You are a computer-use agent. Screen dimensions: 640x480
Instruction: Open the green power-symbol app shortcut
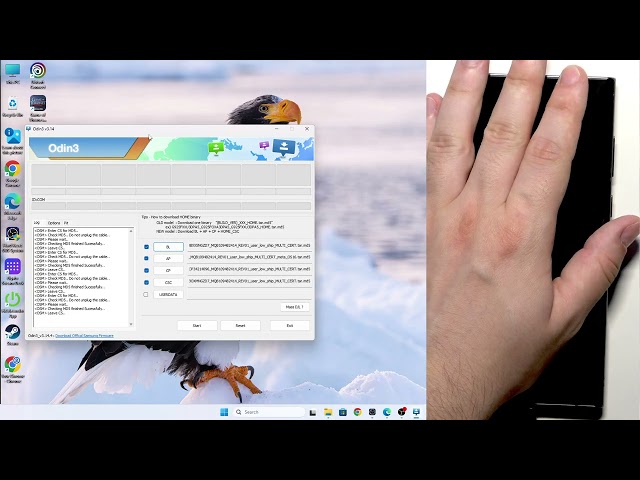[x=13, y=304]
